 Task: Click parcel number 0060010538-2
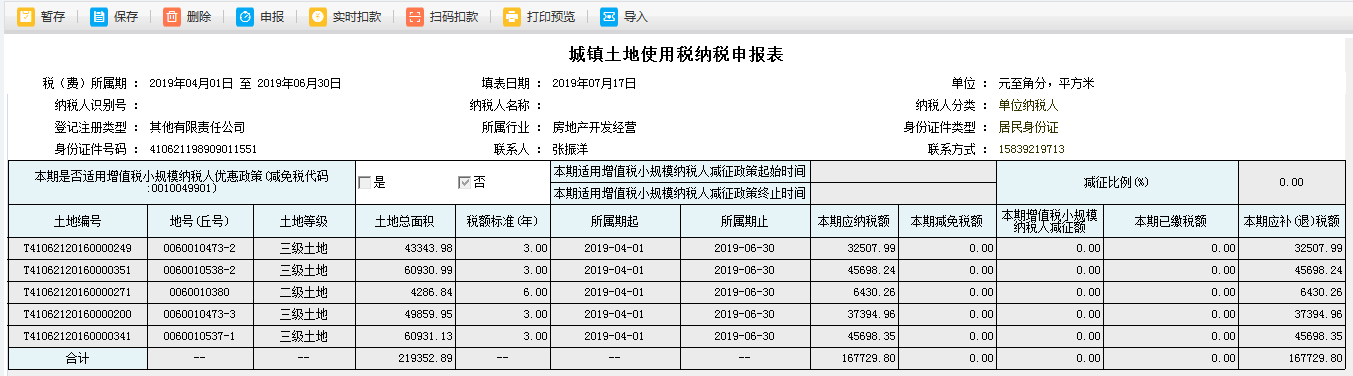pos(200,270)
